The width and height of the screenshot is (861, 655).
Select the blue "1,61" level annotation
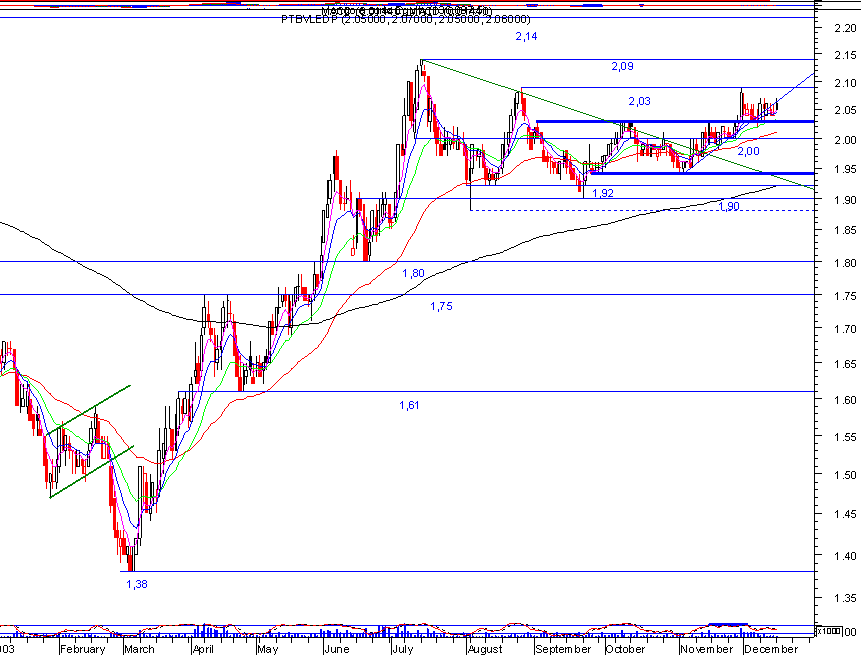click(409, 405)
